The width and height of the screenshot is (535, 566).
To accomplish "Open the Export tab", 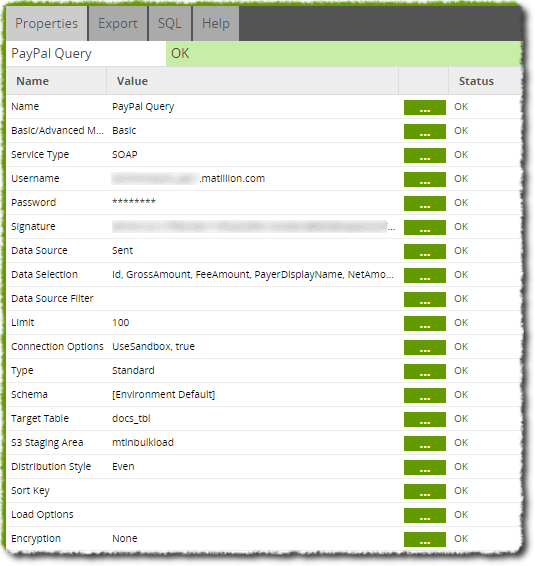I will coord(118,23).
